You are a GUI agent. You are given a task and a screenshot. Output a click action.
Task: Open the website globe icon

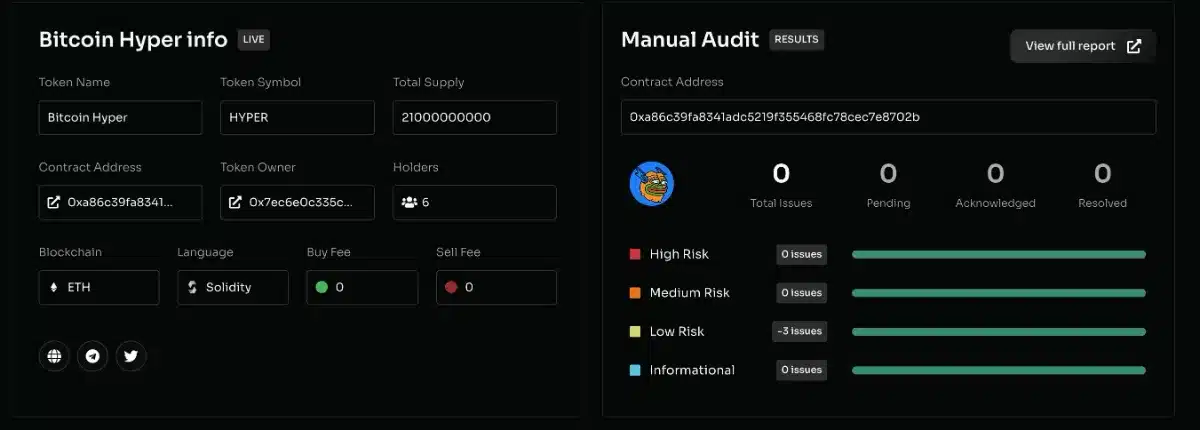coord(54,356)
